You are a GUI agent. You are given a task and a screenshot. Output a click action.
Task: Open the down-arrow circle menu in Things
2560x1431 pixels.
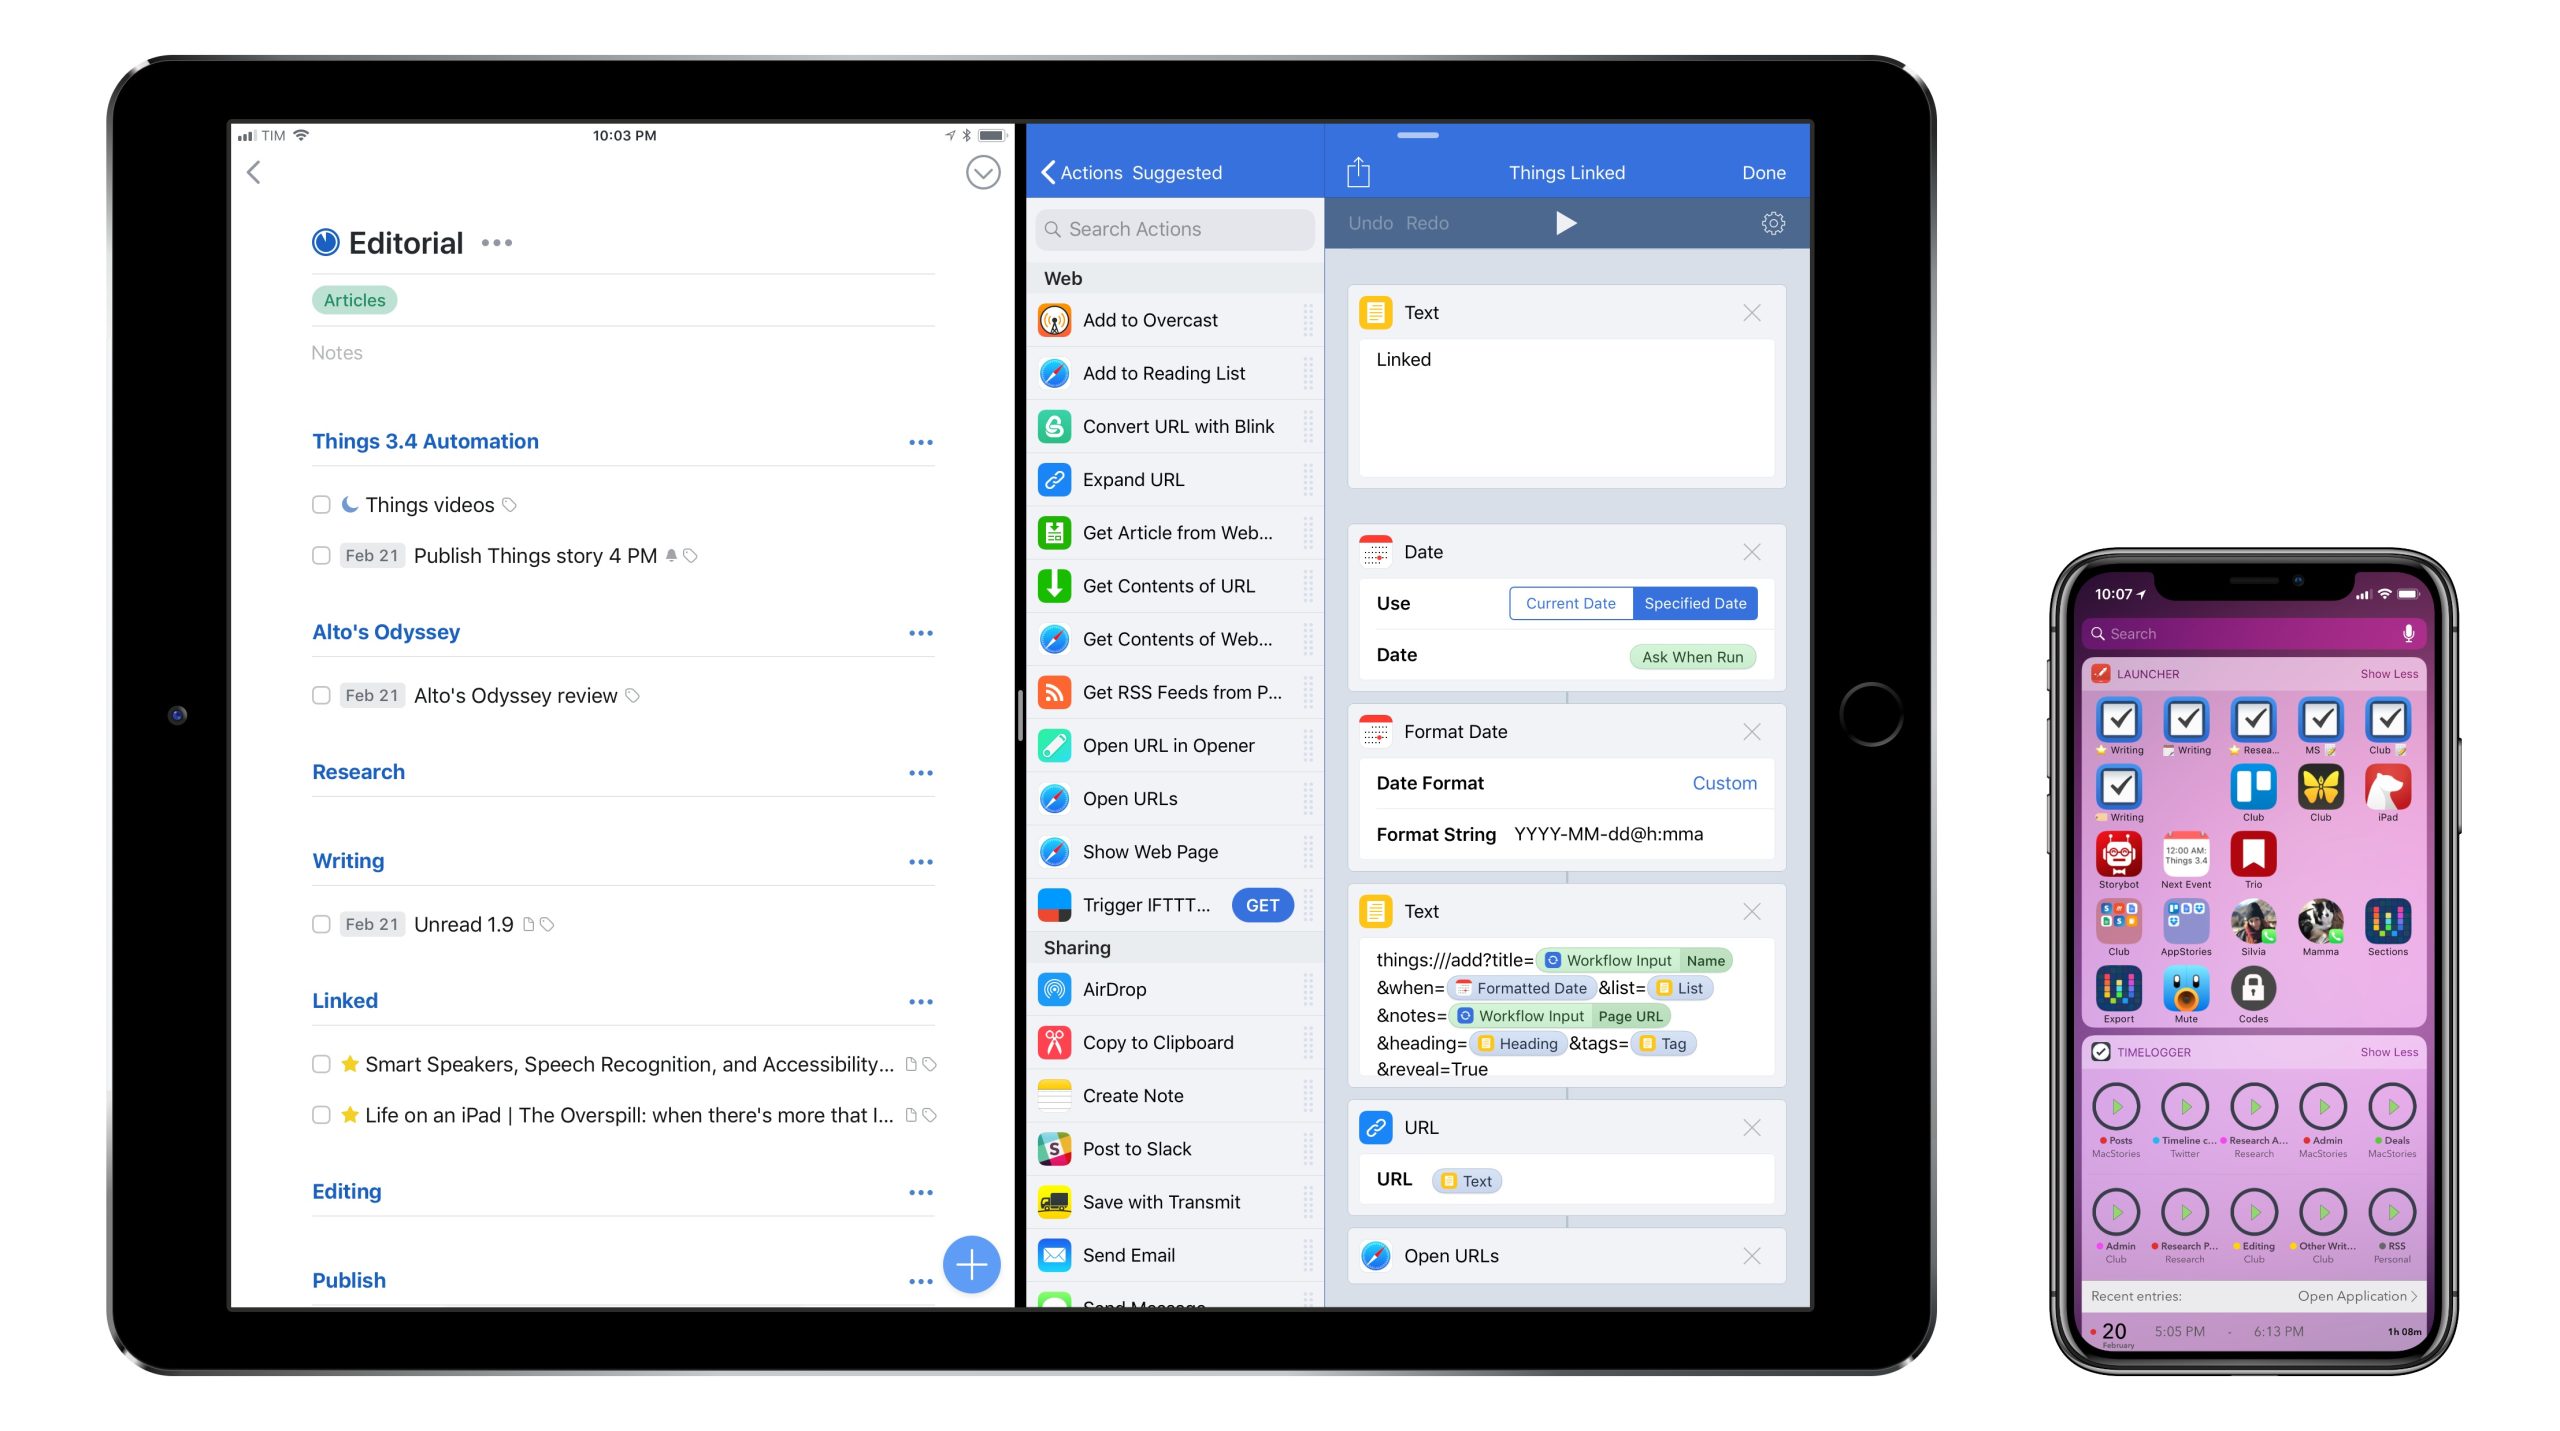[x=982, y=172]
